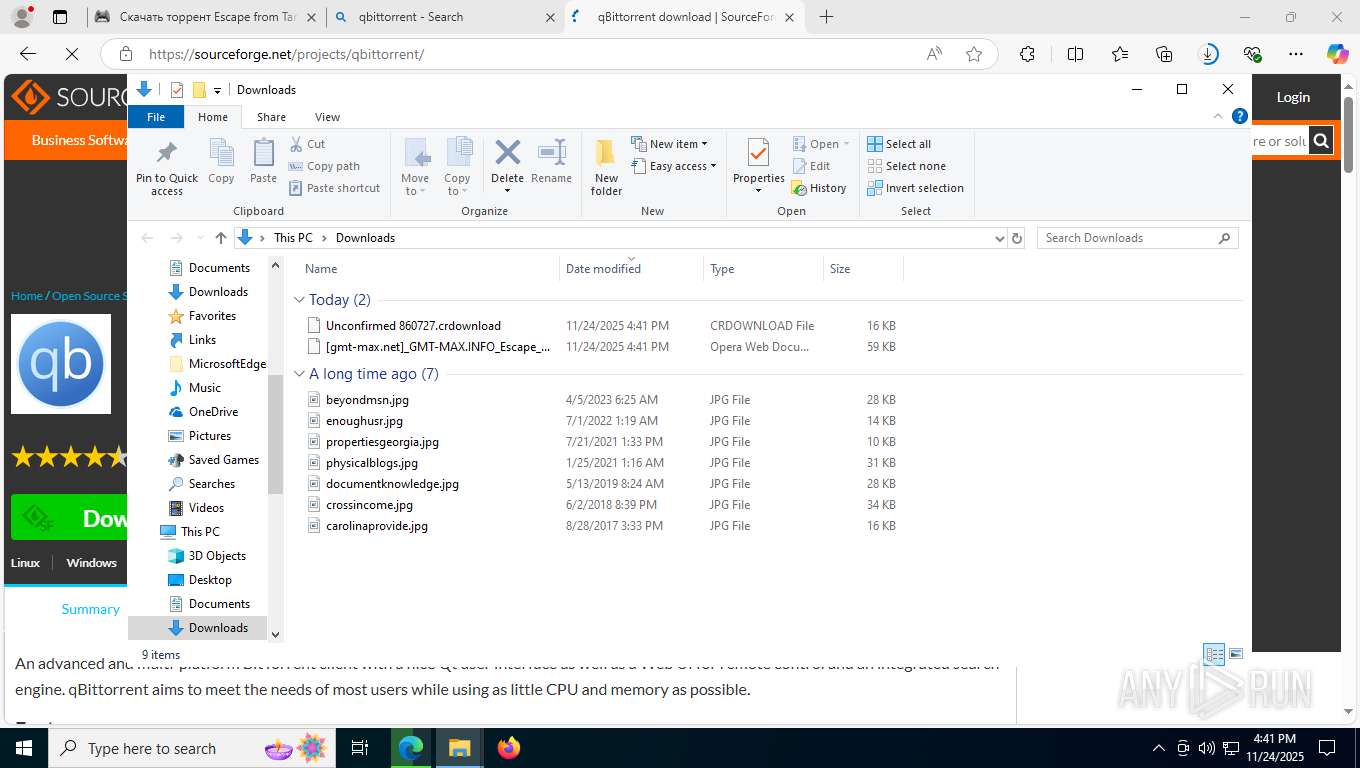This screenshot has width=1360, height=768.
Task: Click the Up one level arrow
Action: click(221, 238)
